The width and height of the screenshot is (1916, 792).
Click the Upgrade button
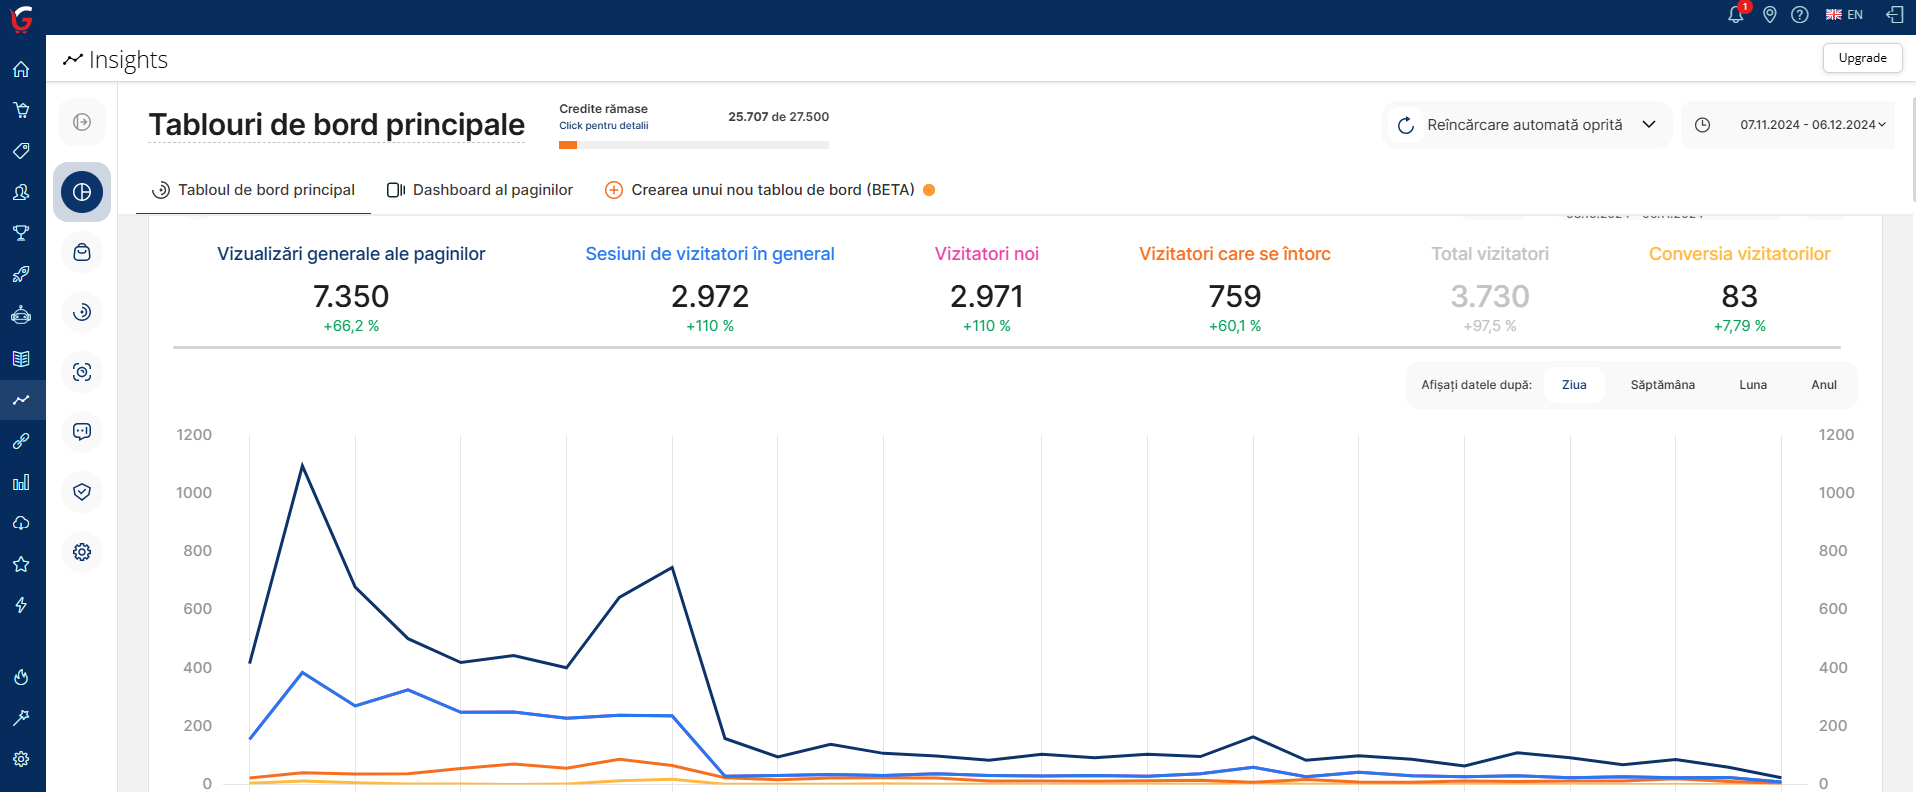(1862, 58)
